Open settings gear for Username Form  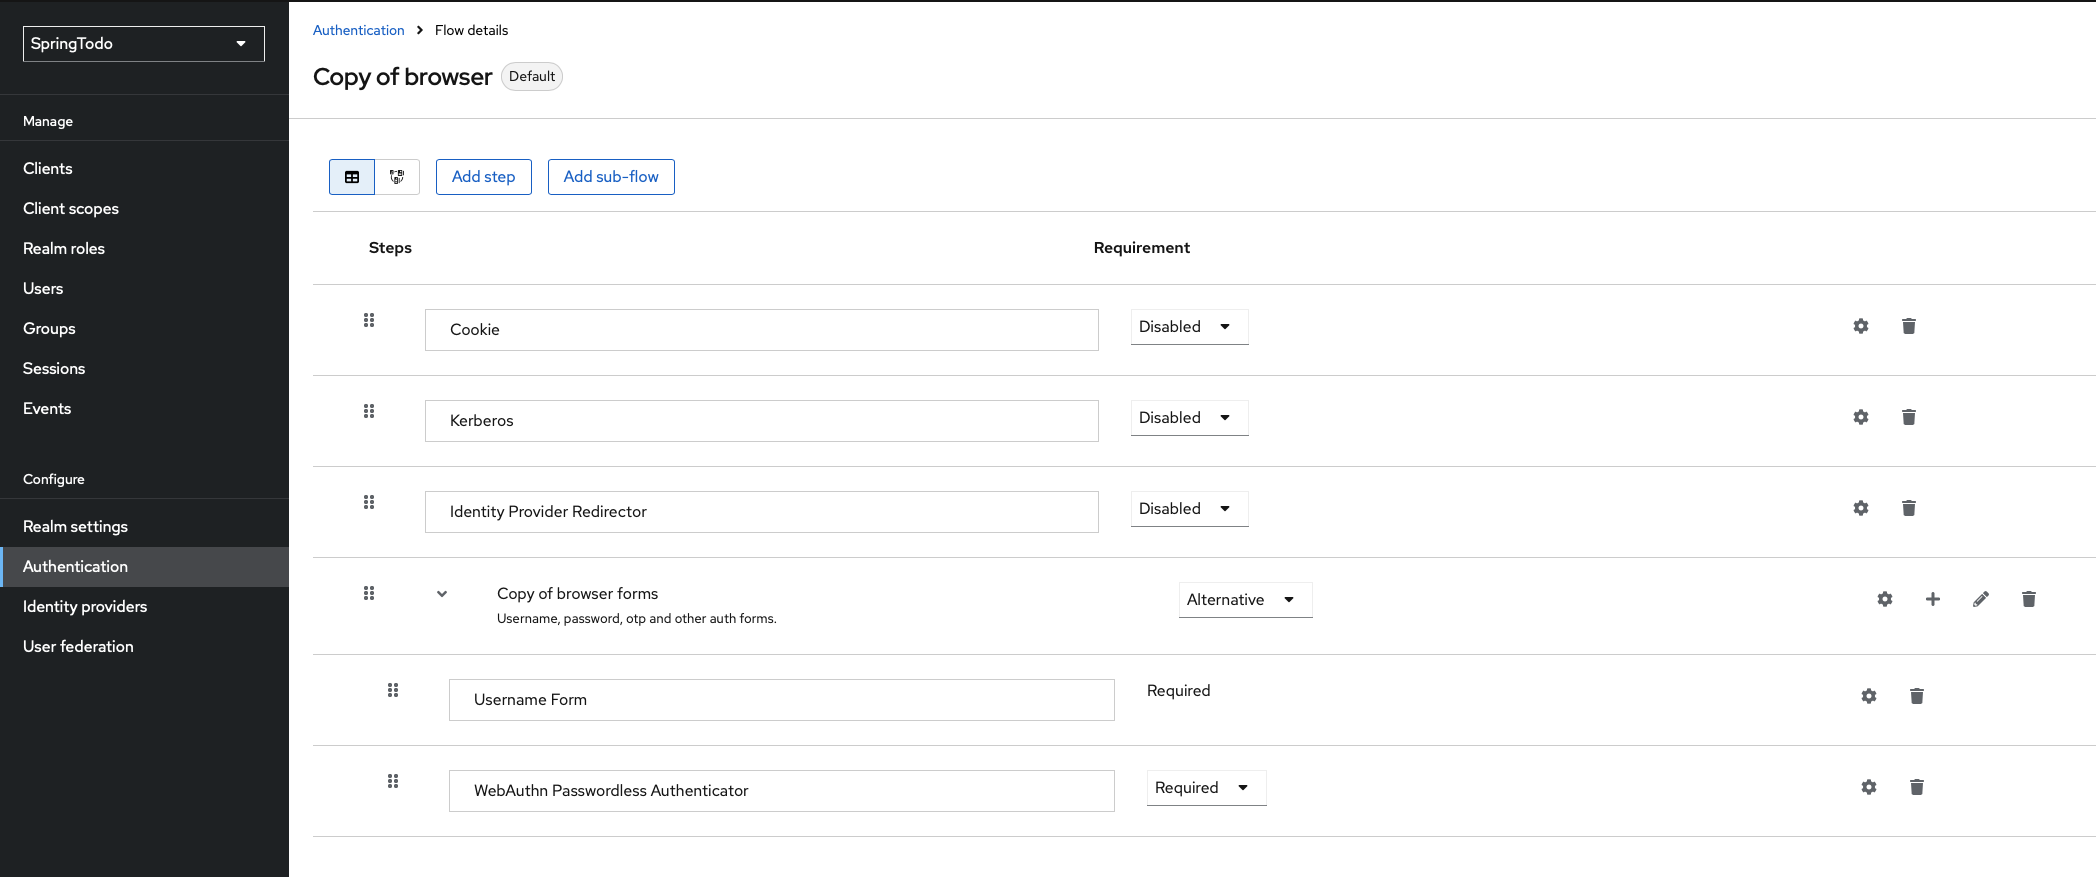coord(1869,696)
